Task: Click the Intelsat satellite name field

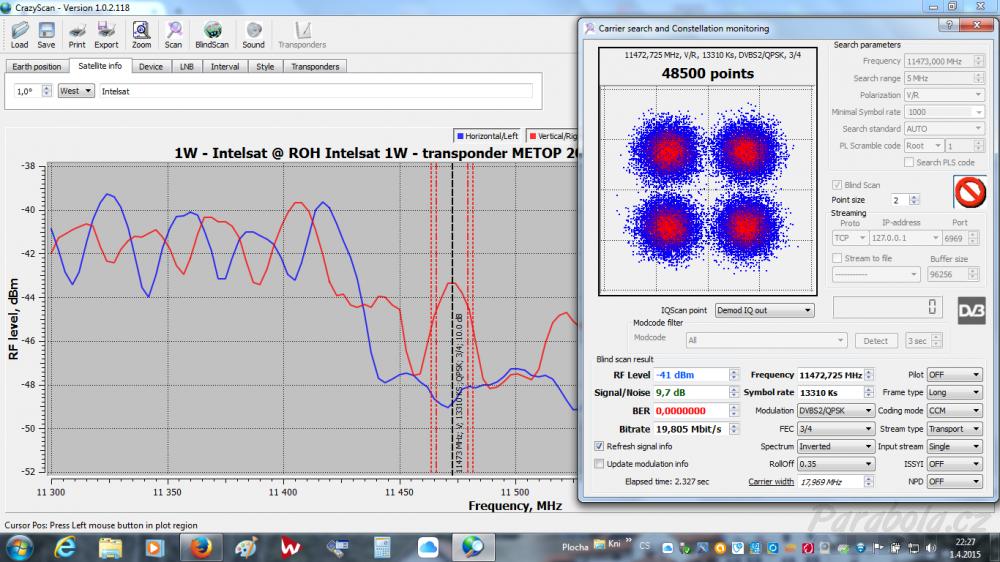Action: (x=316, y=91)
